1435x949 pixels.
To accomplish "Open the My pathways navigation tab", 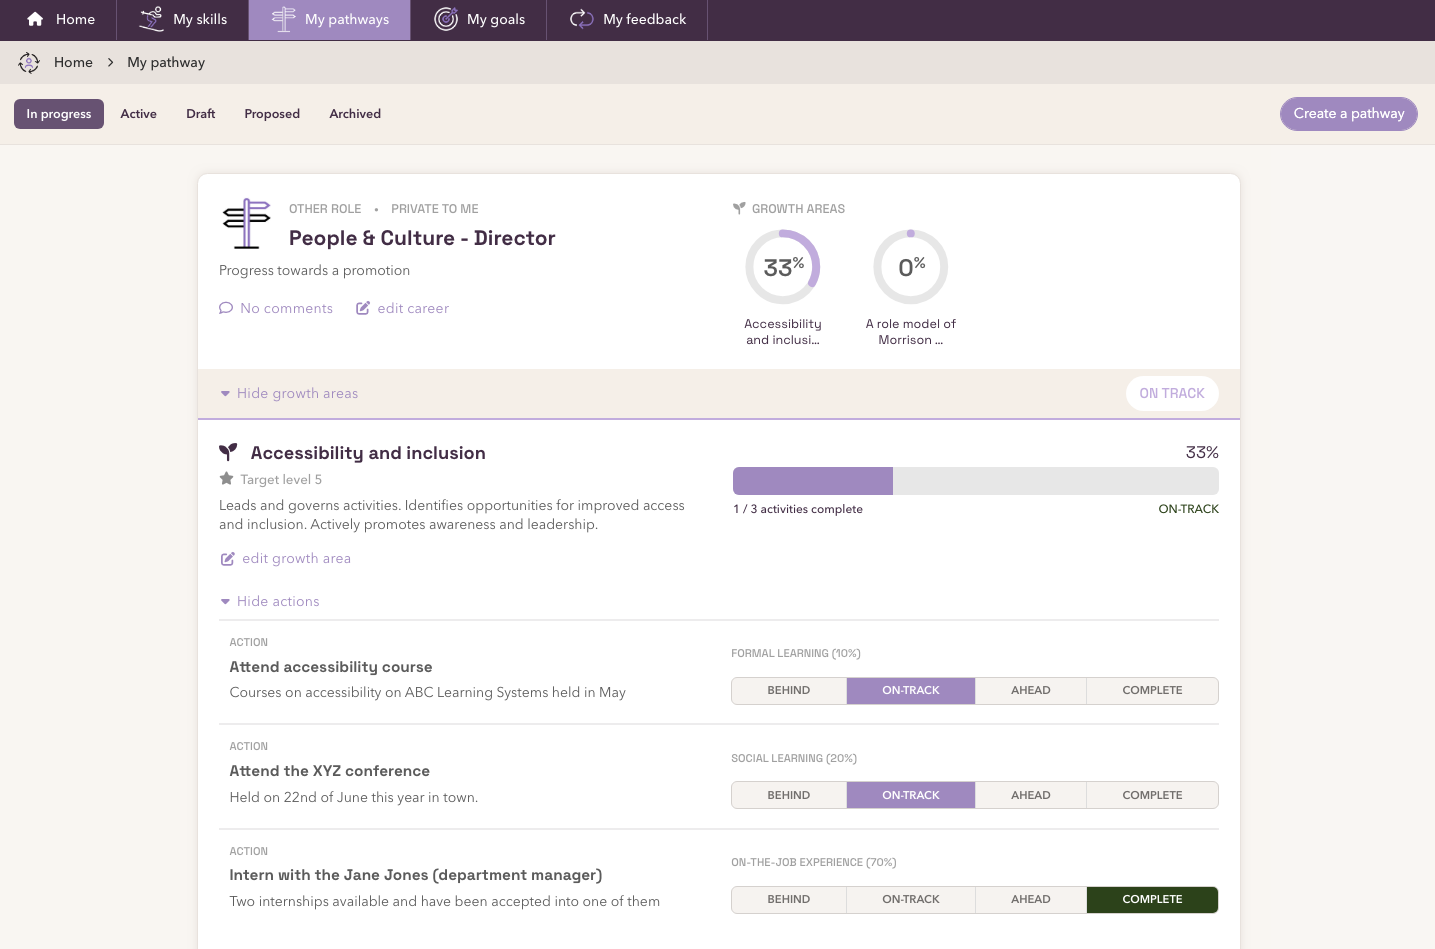I will (x=330, y=20).
